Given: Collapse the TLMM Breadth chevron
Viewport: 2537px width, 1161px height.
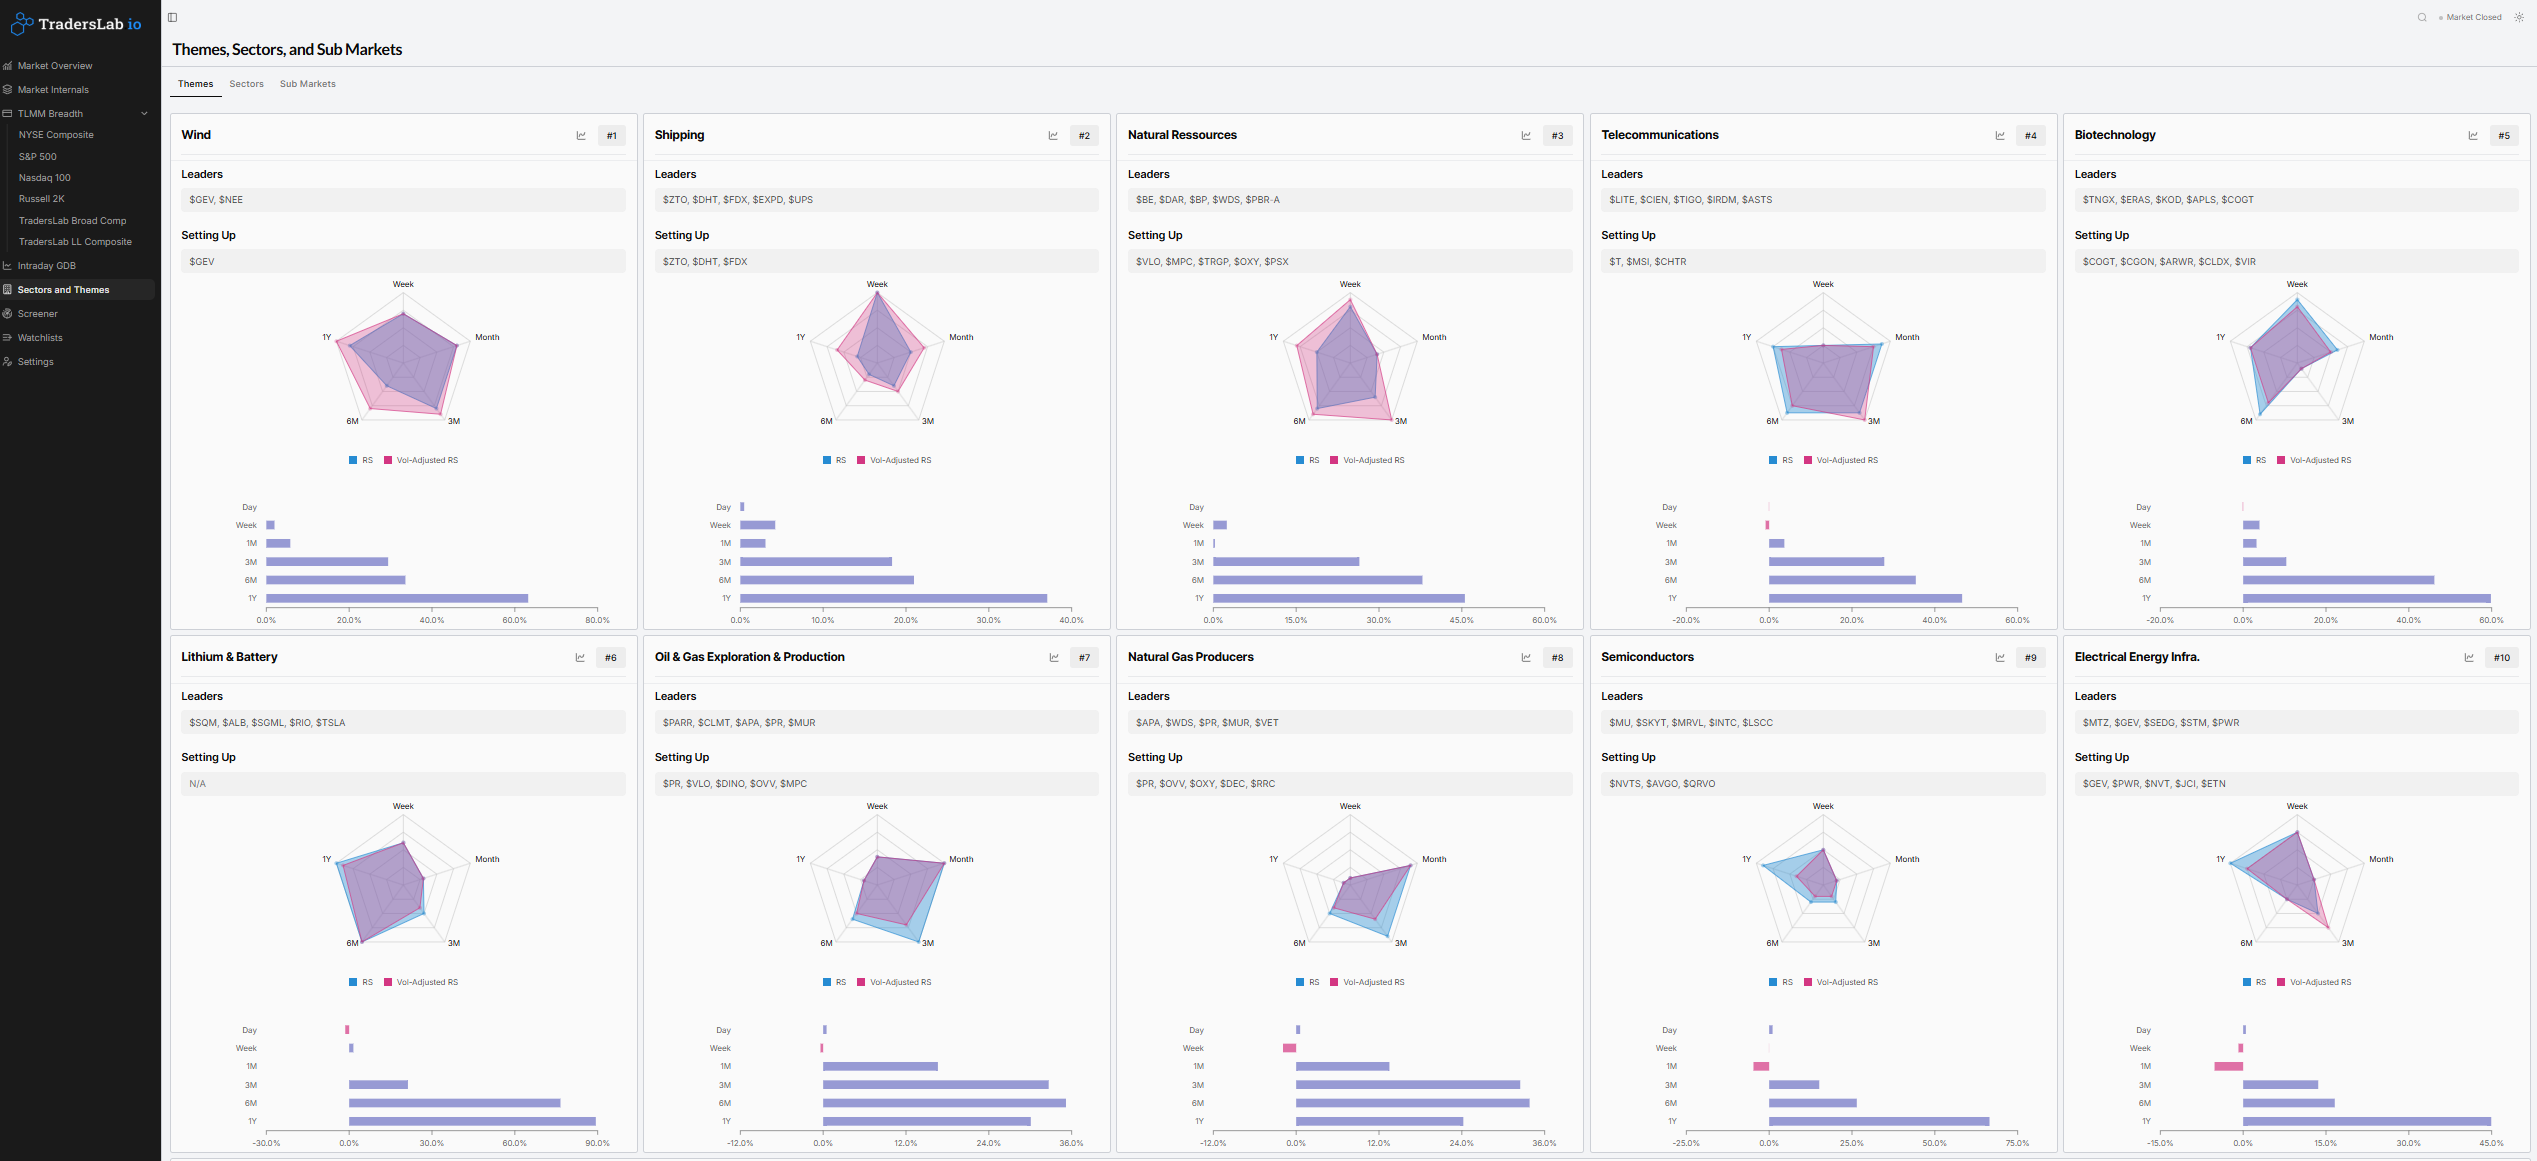Looking at the screenshot, I should [x=144, y=114].
